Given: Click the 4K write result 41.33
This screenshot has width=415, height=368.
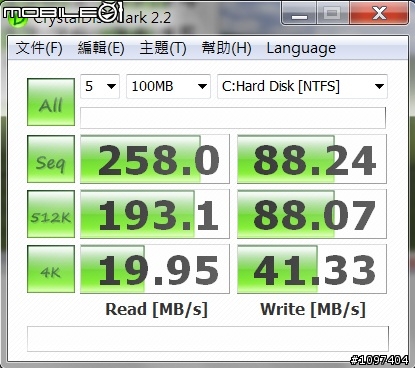Looking at the screenshot, I should tap(312, 269).
